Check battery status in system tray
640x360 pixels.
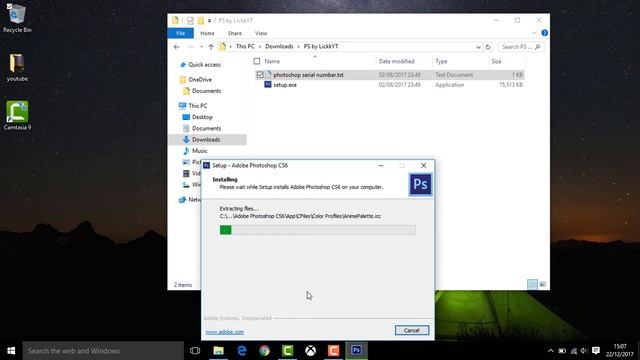tap(562, 351)
